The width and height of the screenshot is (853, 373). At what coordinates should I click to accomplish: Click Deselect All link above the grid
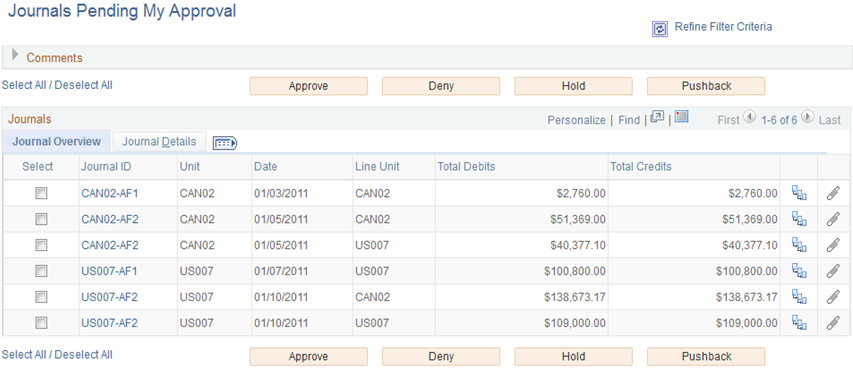[84, 85]
